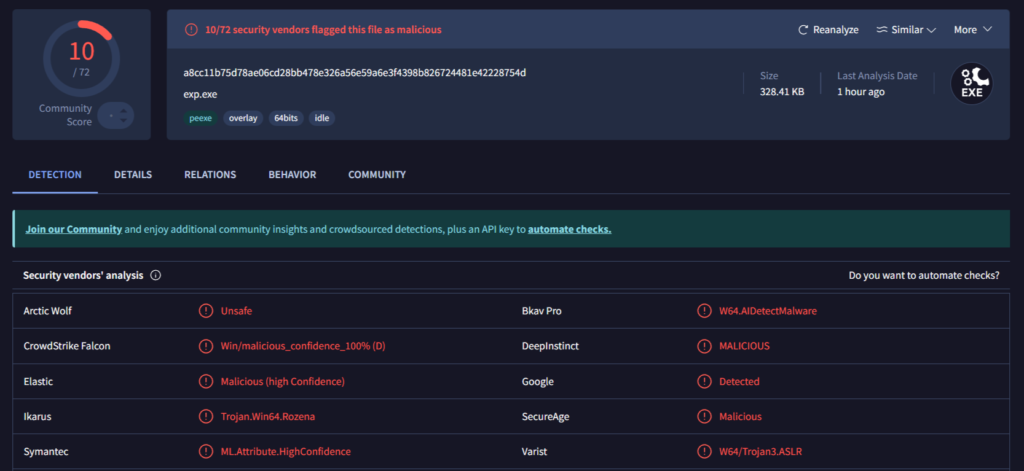Click the Reanalyze button
Image resolution: width=1024 pixels, height=471 pixels.
pos(828,30)
